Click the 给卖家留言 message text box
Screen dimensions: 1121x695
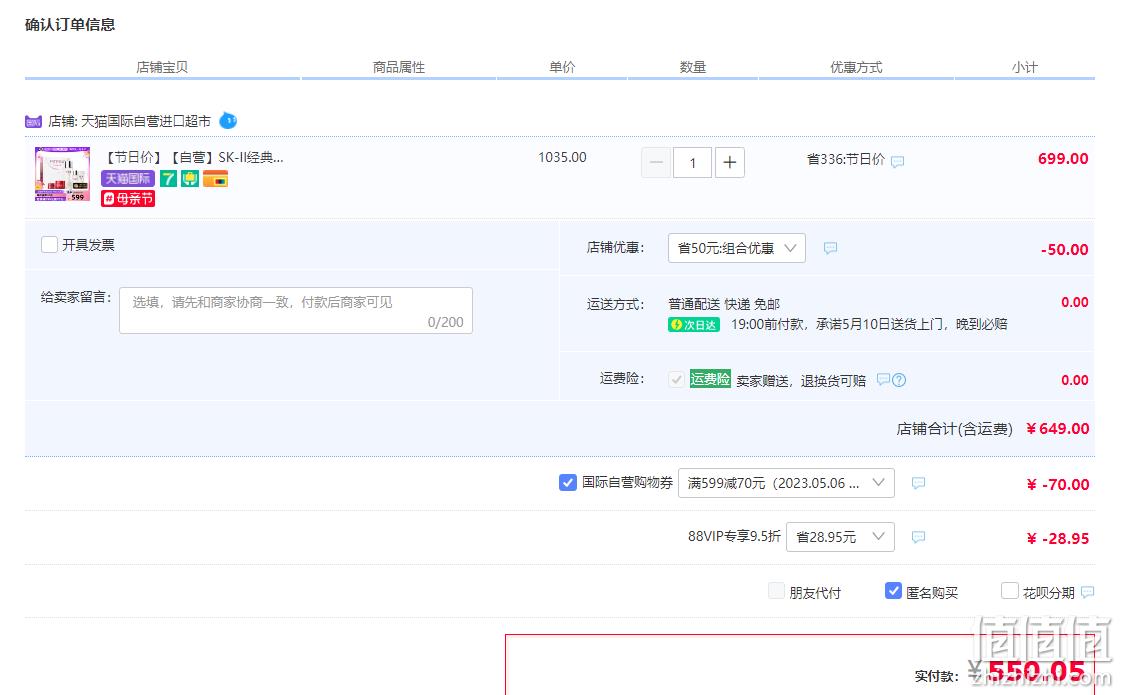click(296, 310)
